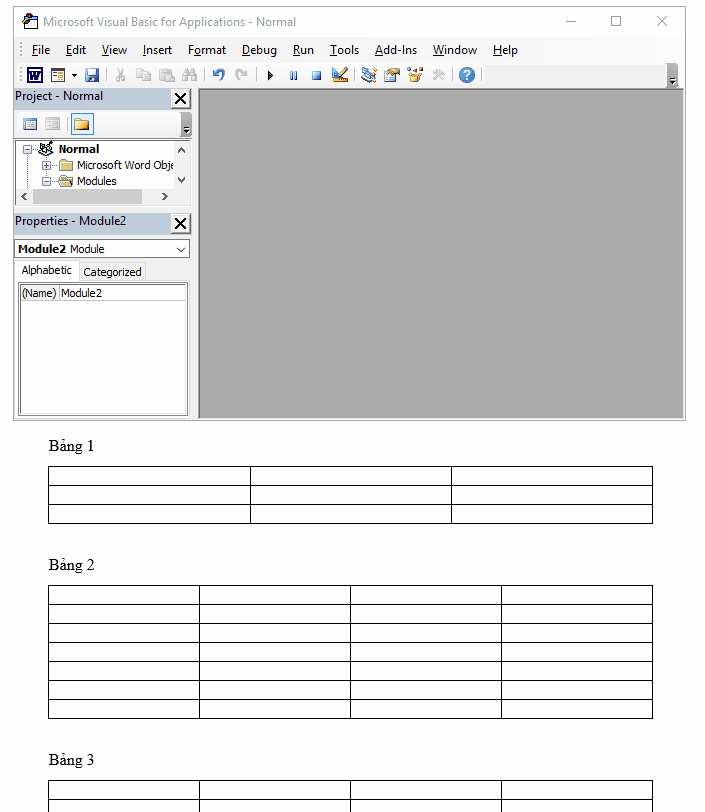Close the Project - Normal panel

pyautogui.click(x=180, y=98)
